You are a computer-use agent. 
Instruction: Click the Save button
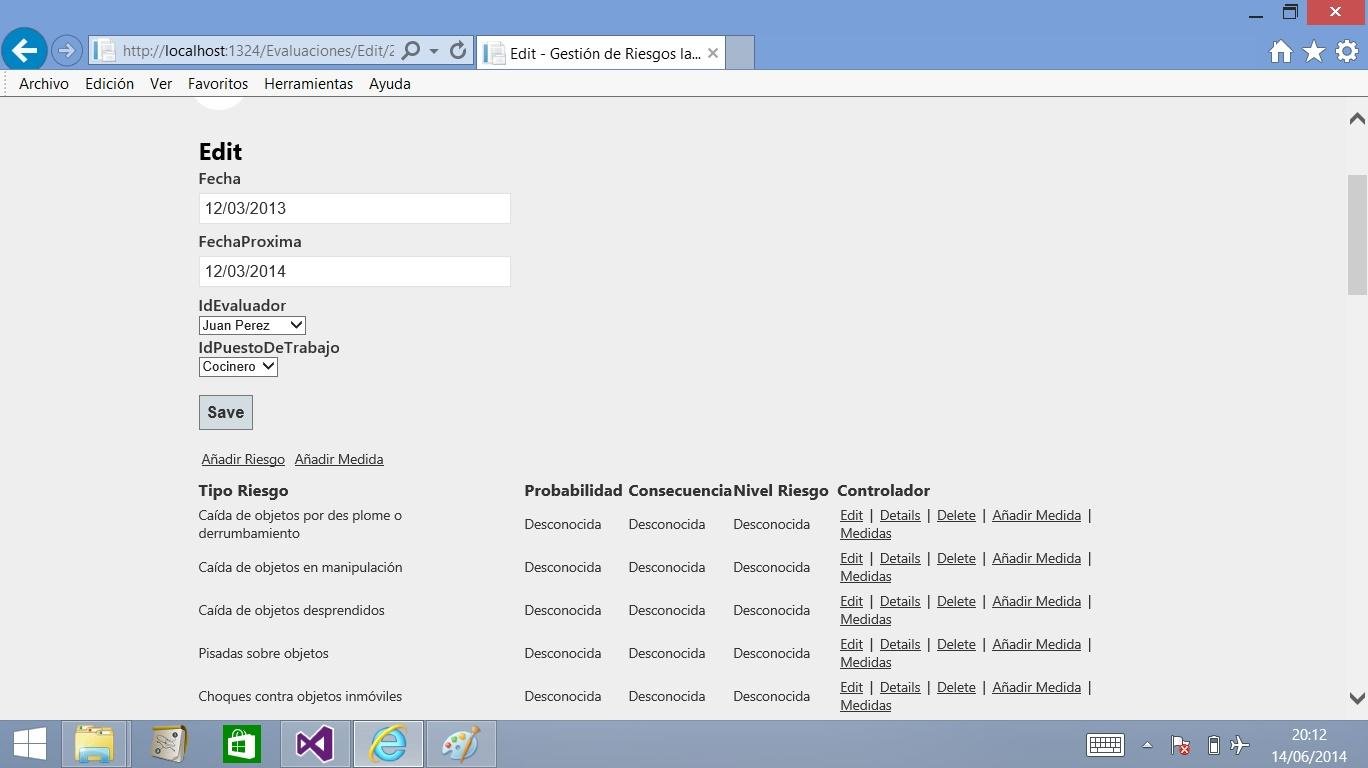point(224,411)
